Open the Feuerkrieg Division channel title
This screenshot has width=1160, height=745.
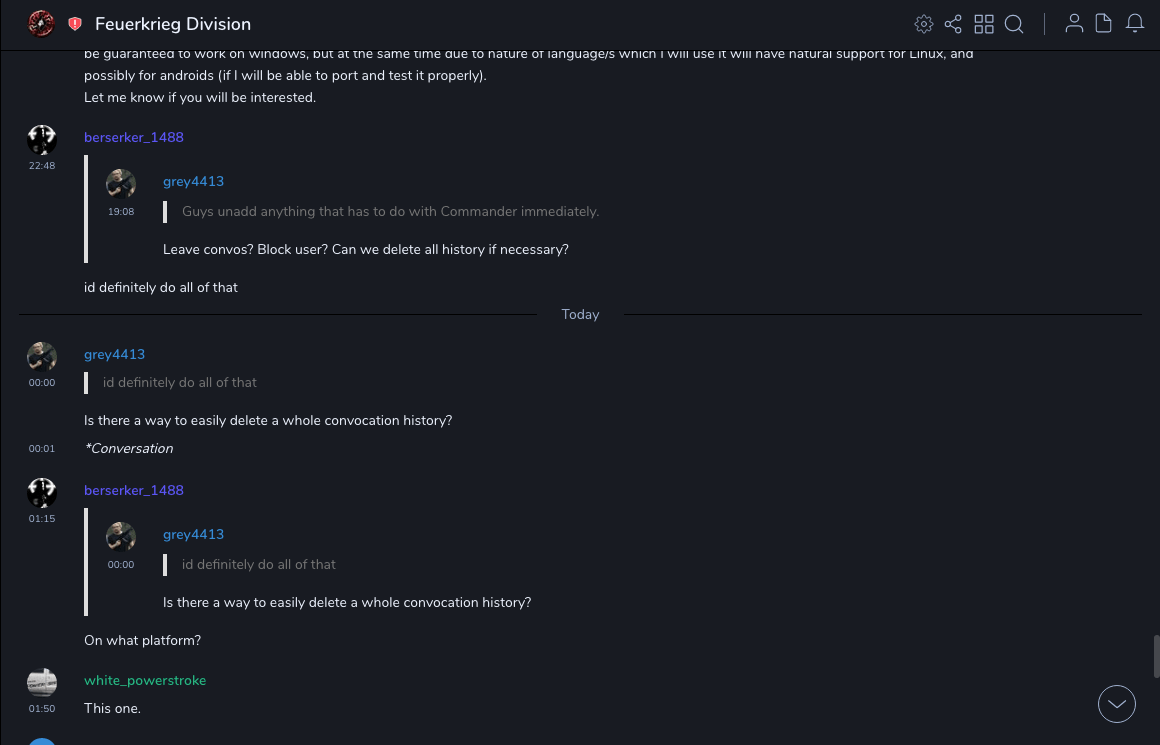pos(173,24)
